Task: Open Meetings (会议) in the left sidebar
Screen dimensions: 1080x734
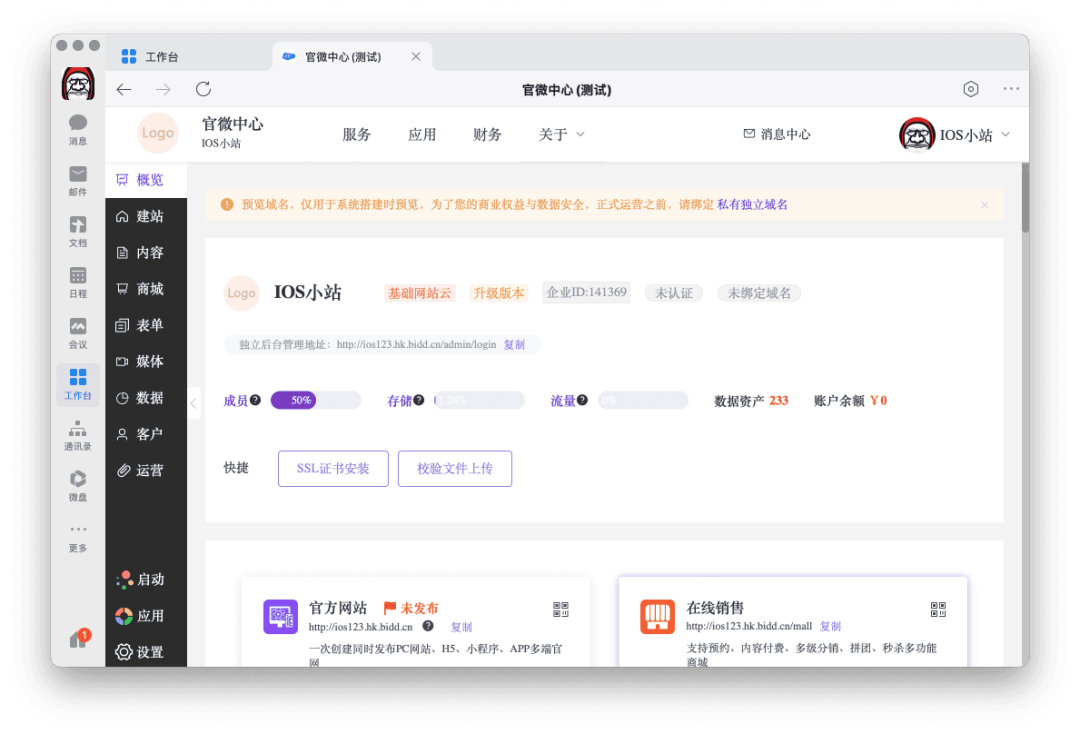Action: coord(78,333)
